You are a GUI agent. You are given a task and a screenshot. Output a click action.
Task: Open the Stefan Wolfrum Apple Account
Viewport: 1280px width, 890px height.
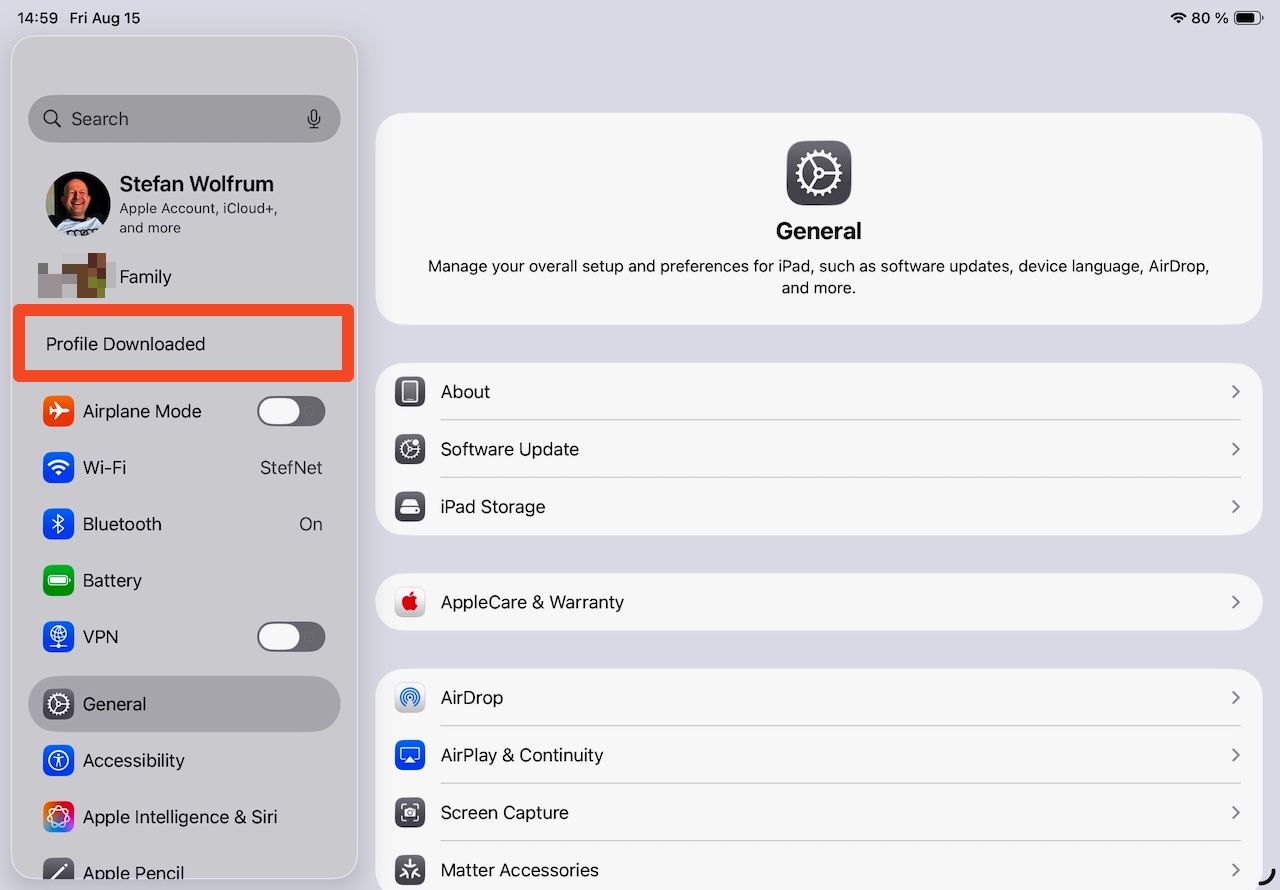point(184,204)
